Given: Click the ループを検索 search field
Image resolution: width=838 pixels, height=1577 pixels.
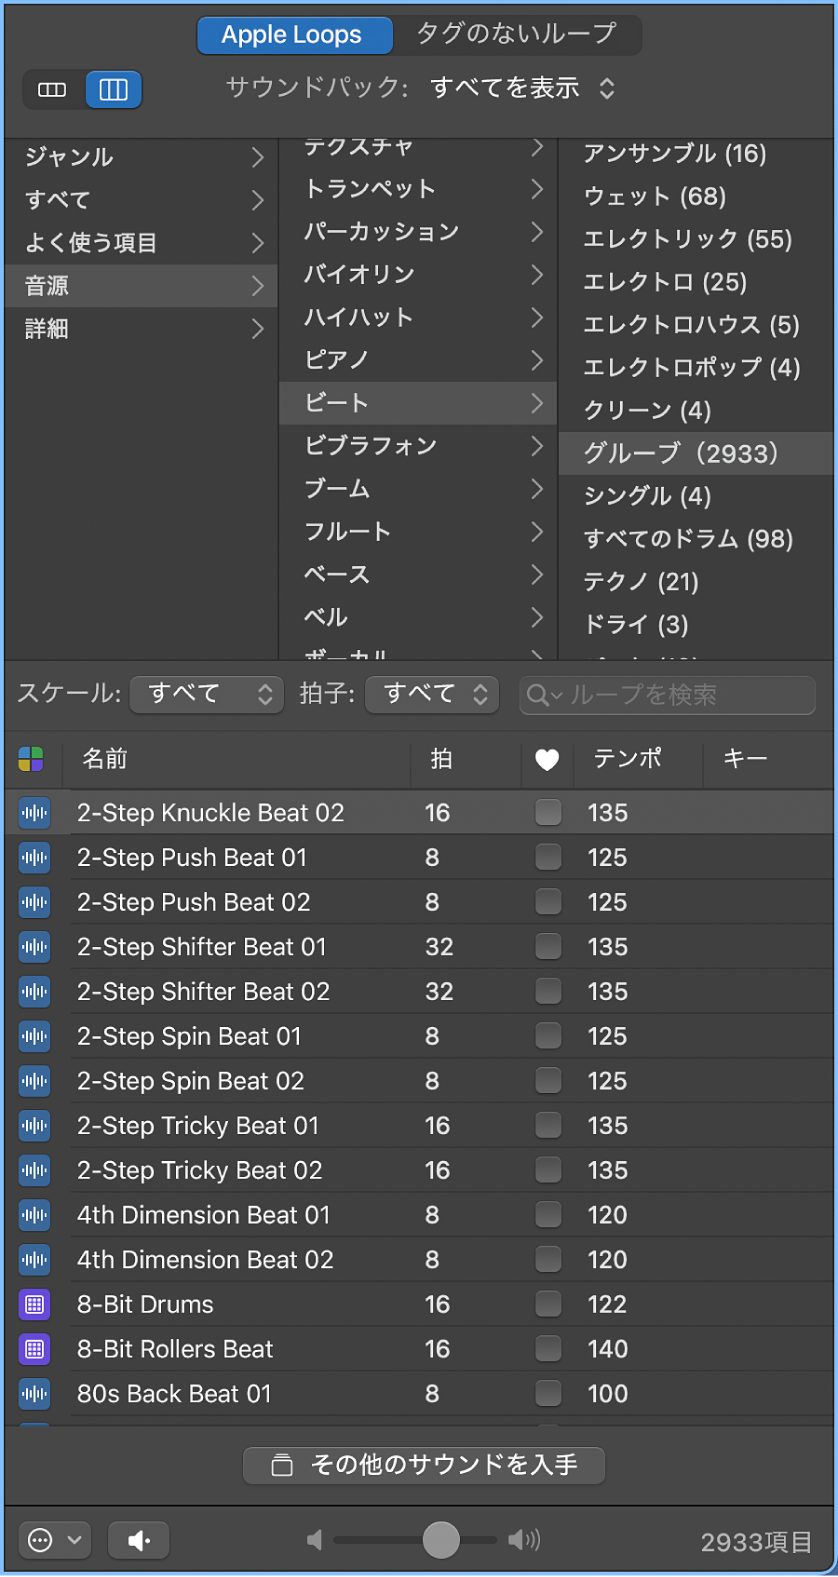Looking at the screenshot, I should [667, 695].
